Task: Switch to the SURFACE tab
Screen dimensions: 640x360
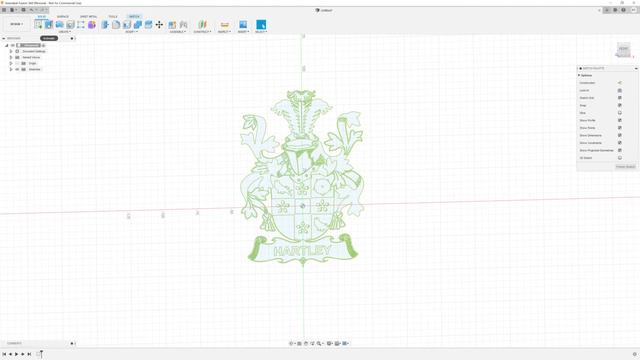Action: [x=62, y=17]
